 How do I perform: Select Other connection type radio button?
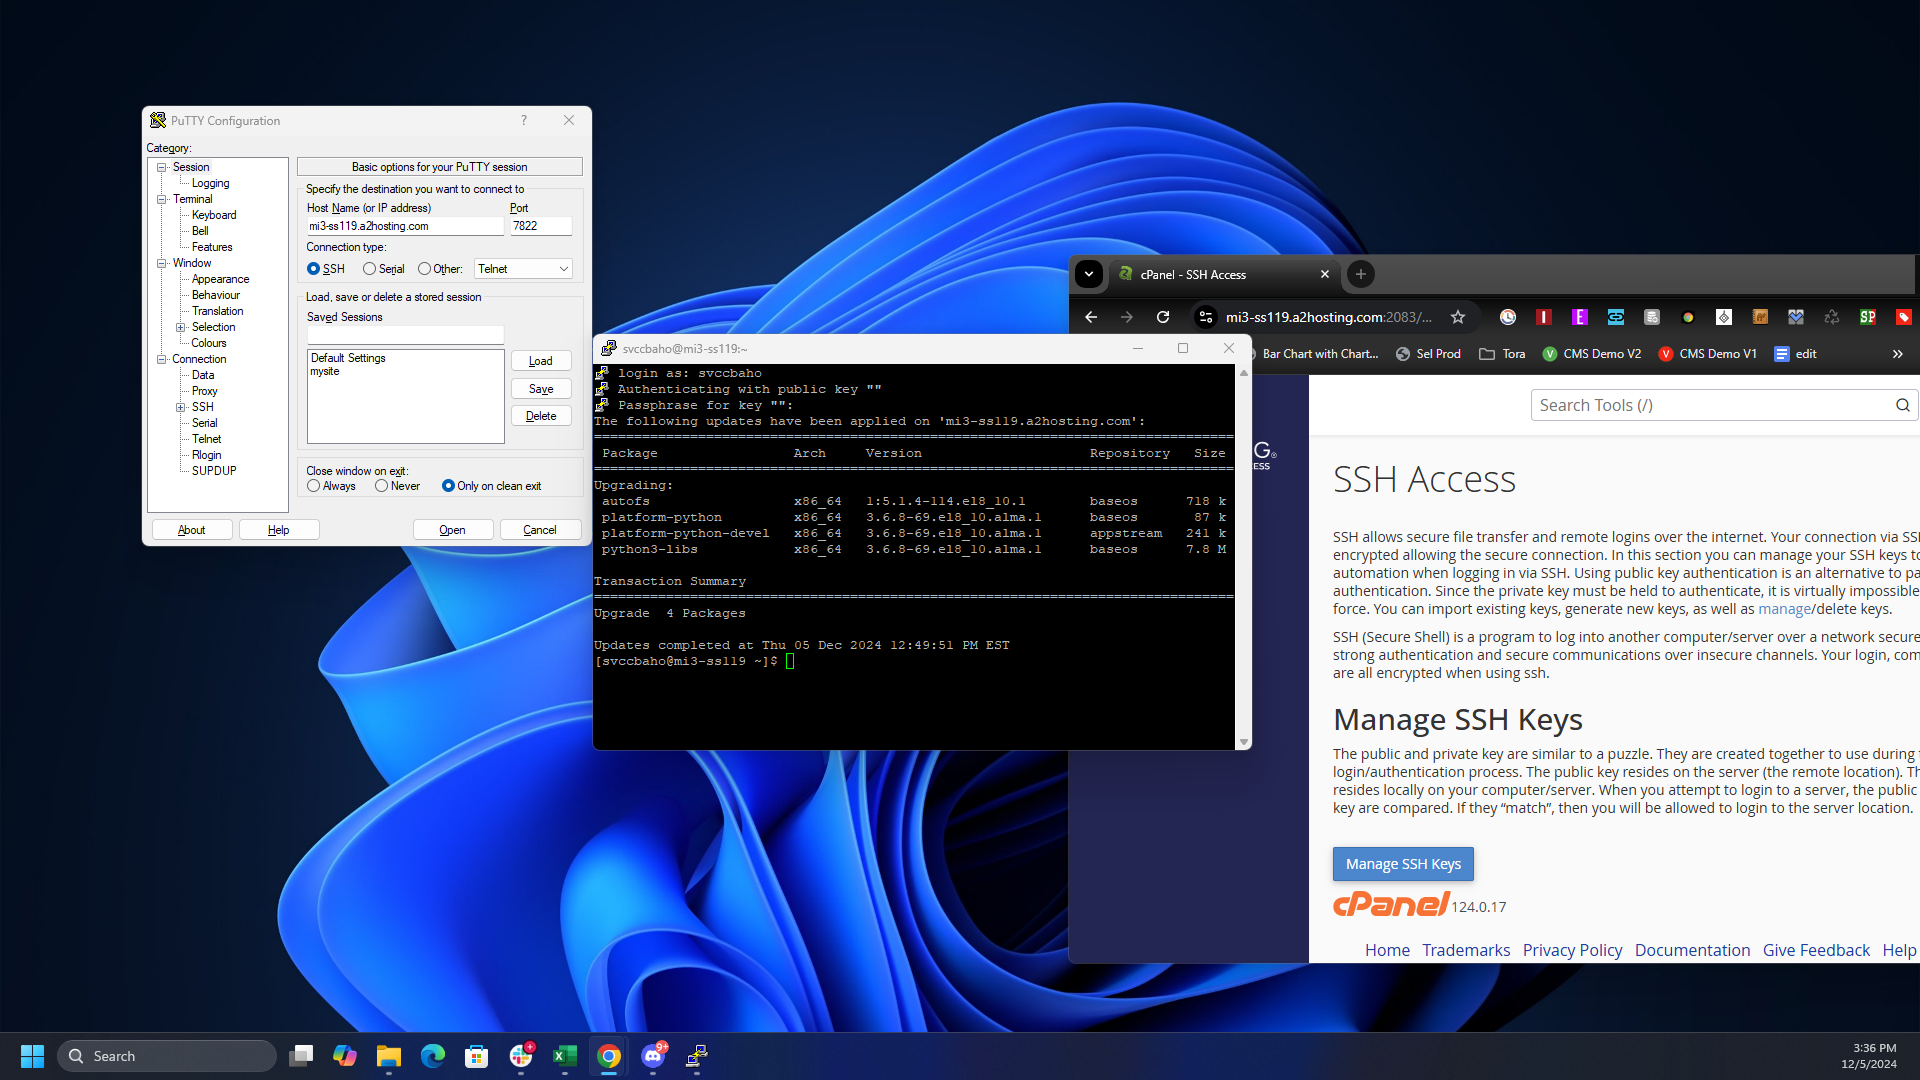point(424,269)
